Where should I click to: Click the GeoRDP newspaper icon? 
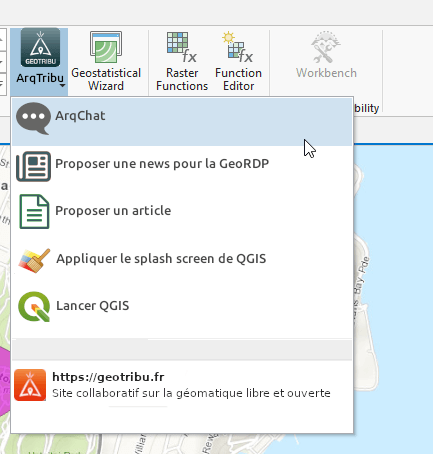coord(33,166)
